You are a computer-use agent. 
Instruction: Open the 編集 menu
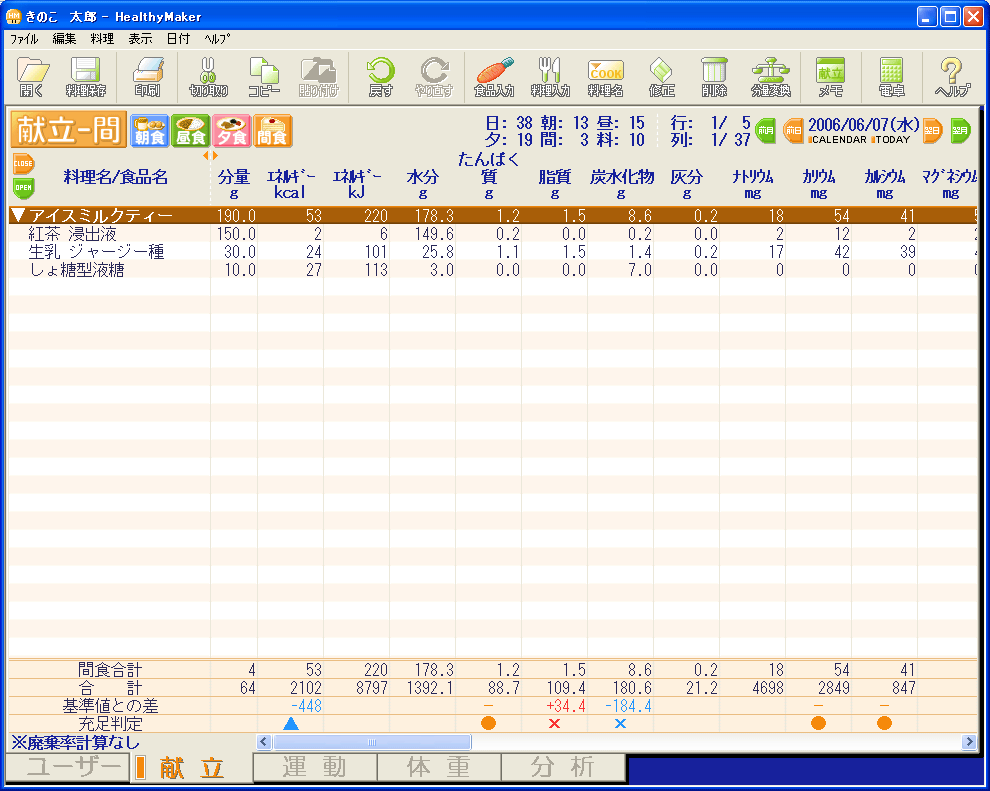[x=64, y=39]
